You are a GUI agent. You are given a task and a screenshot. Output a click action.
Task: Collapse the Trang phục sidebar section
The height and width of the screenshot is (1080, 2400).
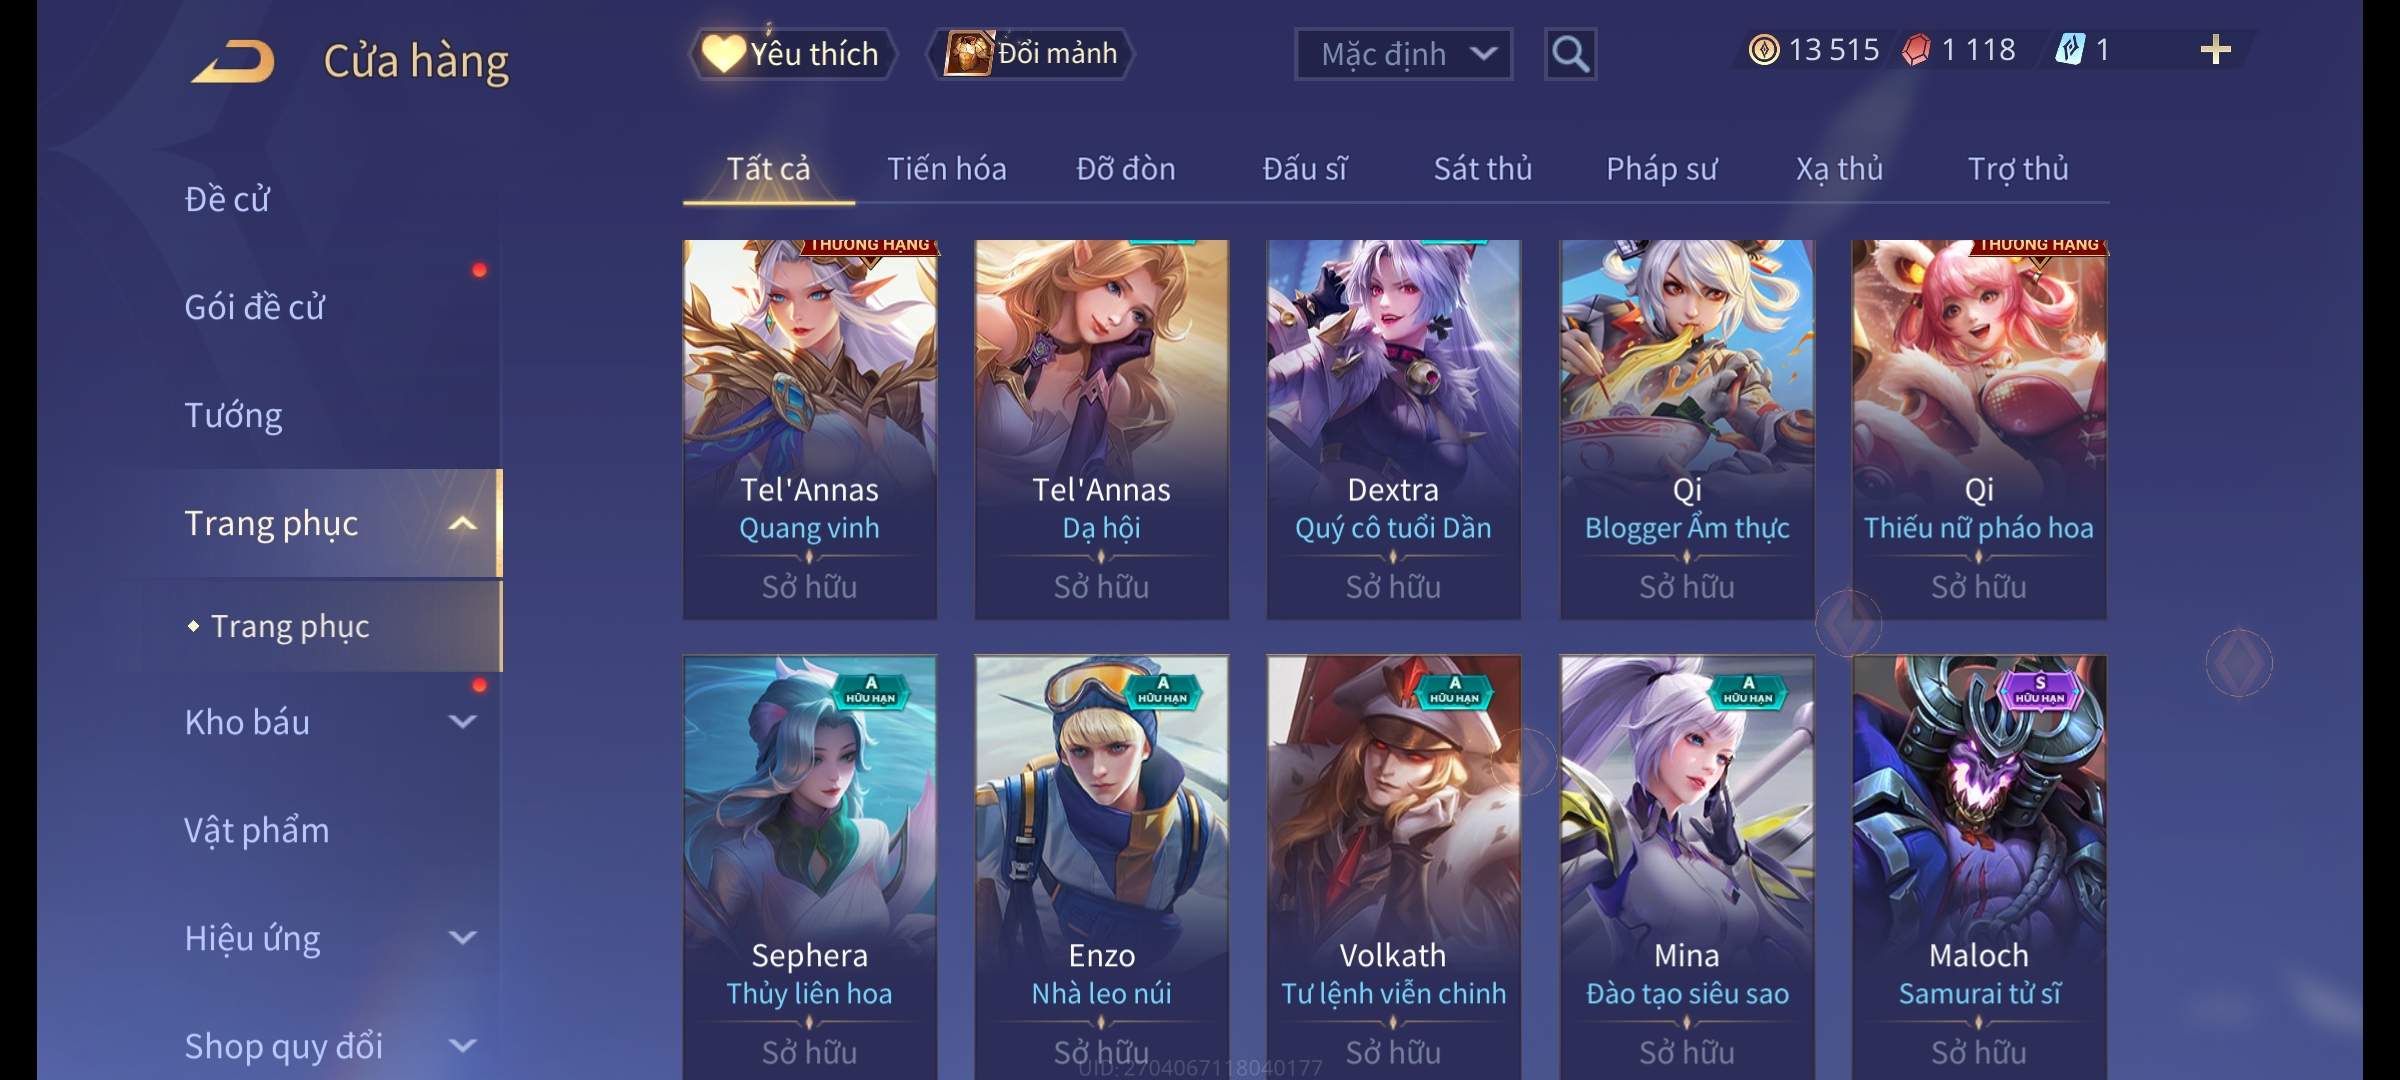click(462, 523)
